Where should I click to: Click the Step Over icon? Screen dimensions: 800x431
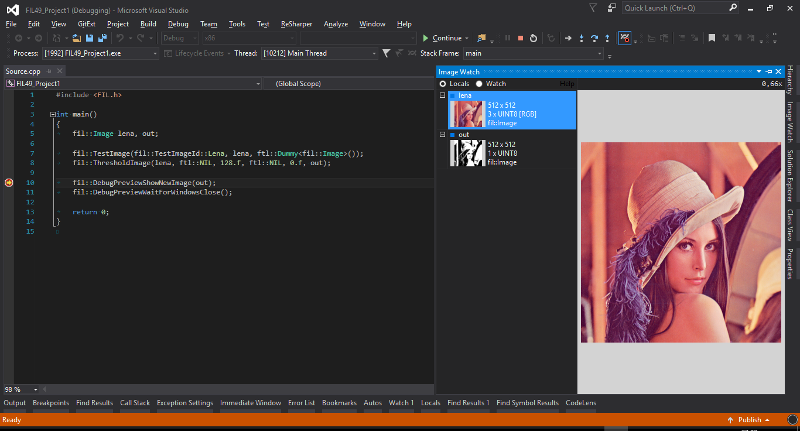[x=594, y=38]
